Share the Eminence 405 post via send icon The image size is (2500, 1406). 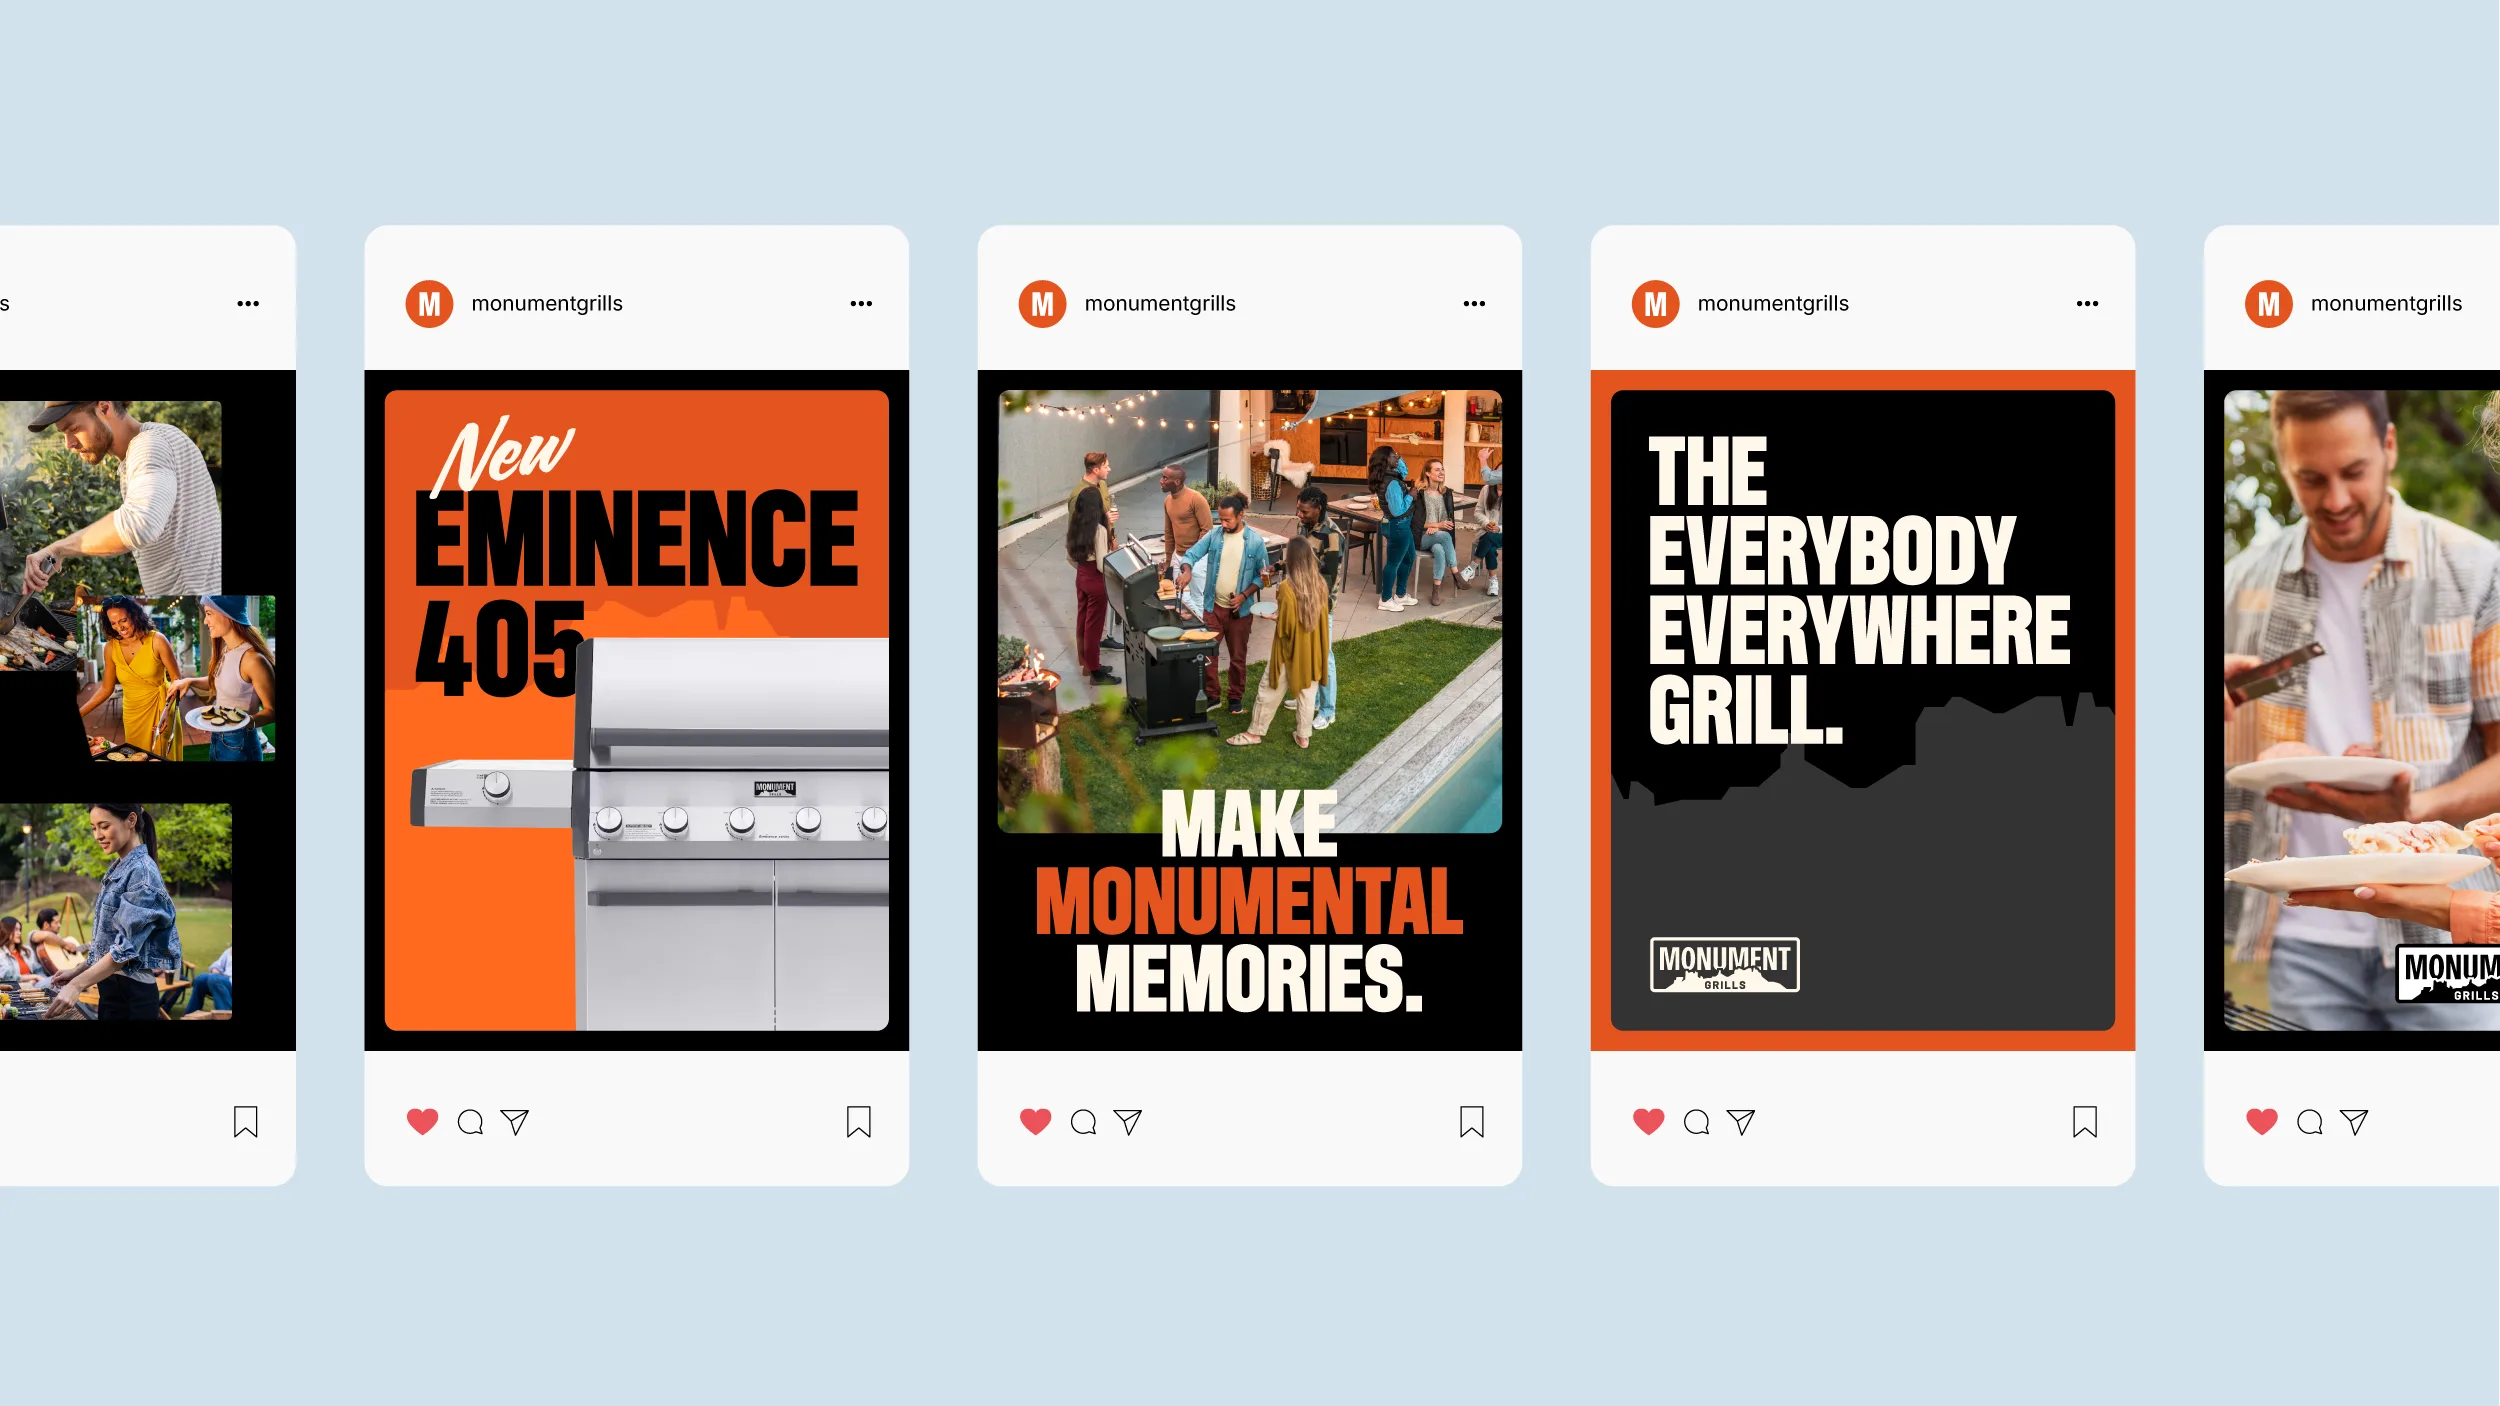coord(514,1122)
